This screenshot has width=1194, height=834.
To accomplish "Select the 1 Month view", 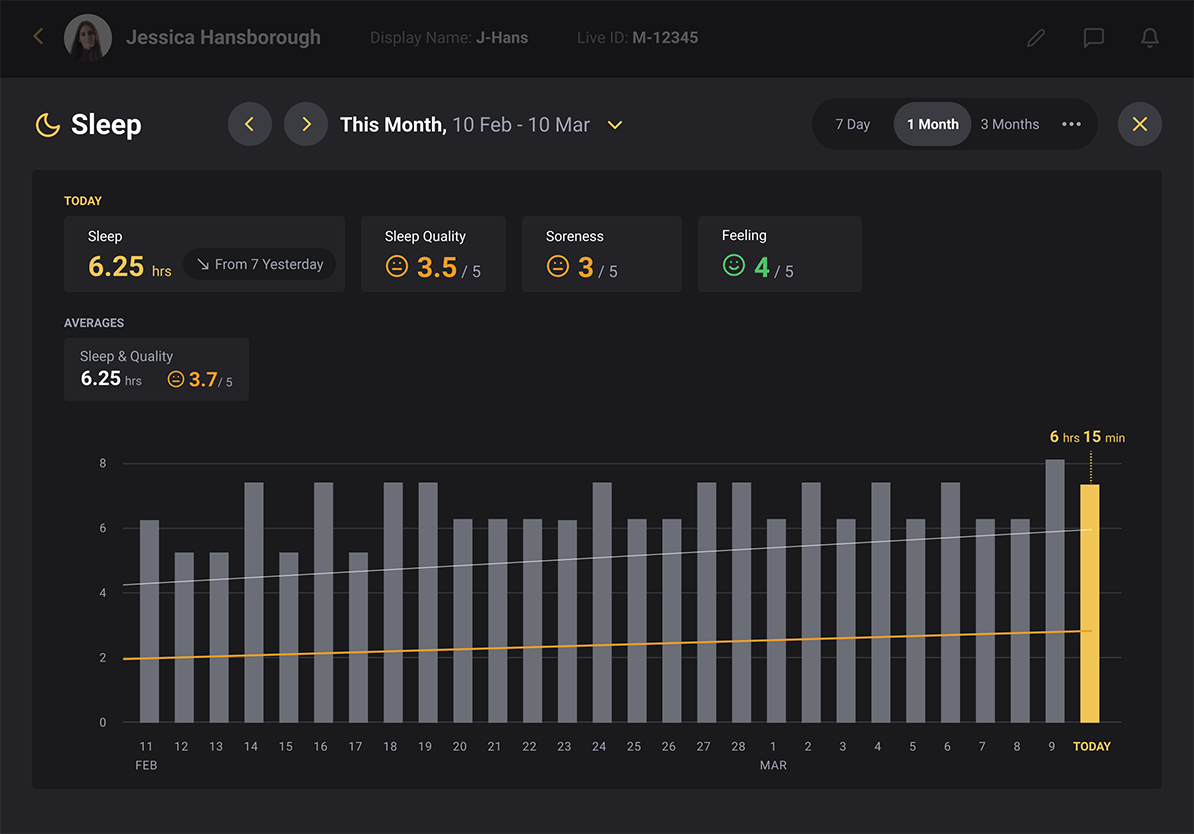I will (x=932, y=125).
